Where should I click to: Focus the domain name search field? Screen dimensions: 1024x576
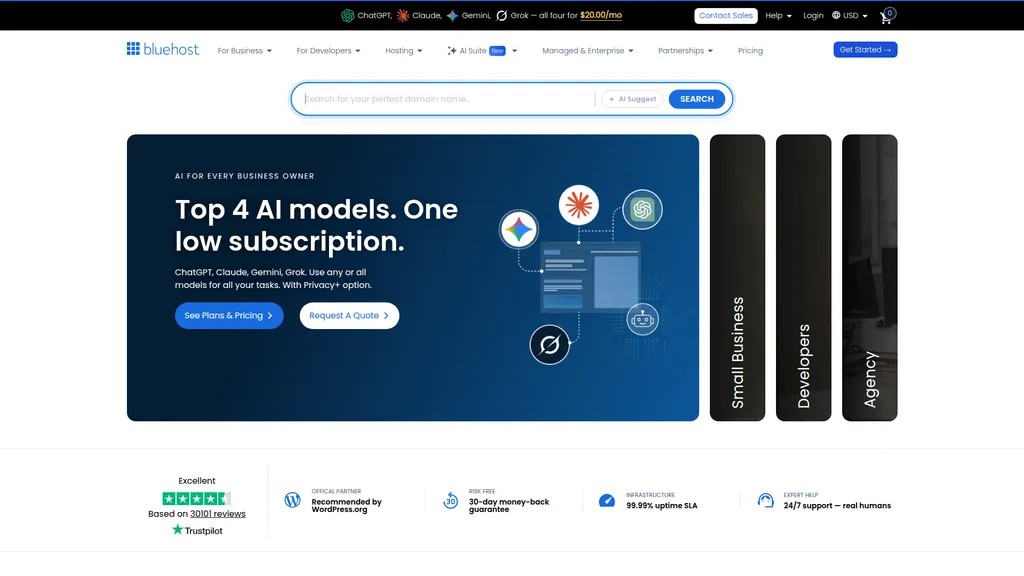pyautogui.click(x=448, y=99)
